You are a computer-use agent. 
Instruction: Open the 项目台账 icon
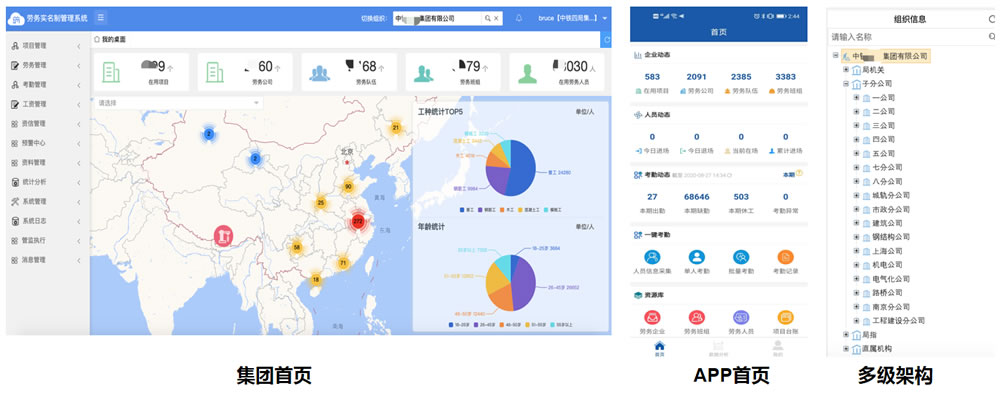(x=786, y=317)
